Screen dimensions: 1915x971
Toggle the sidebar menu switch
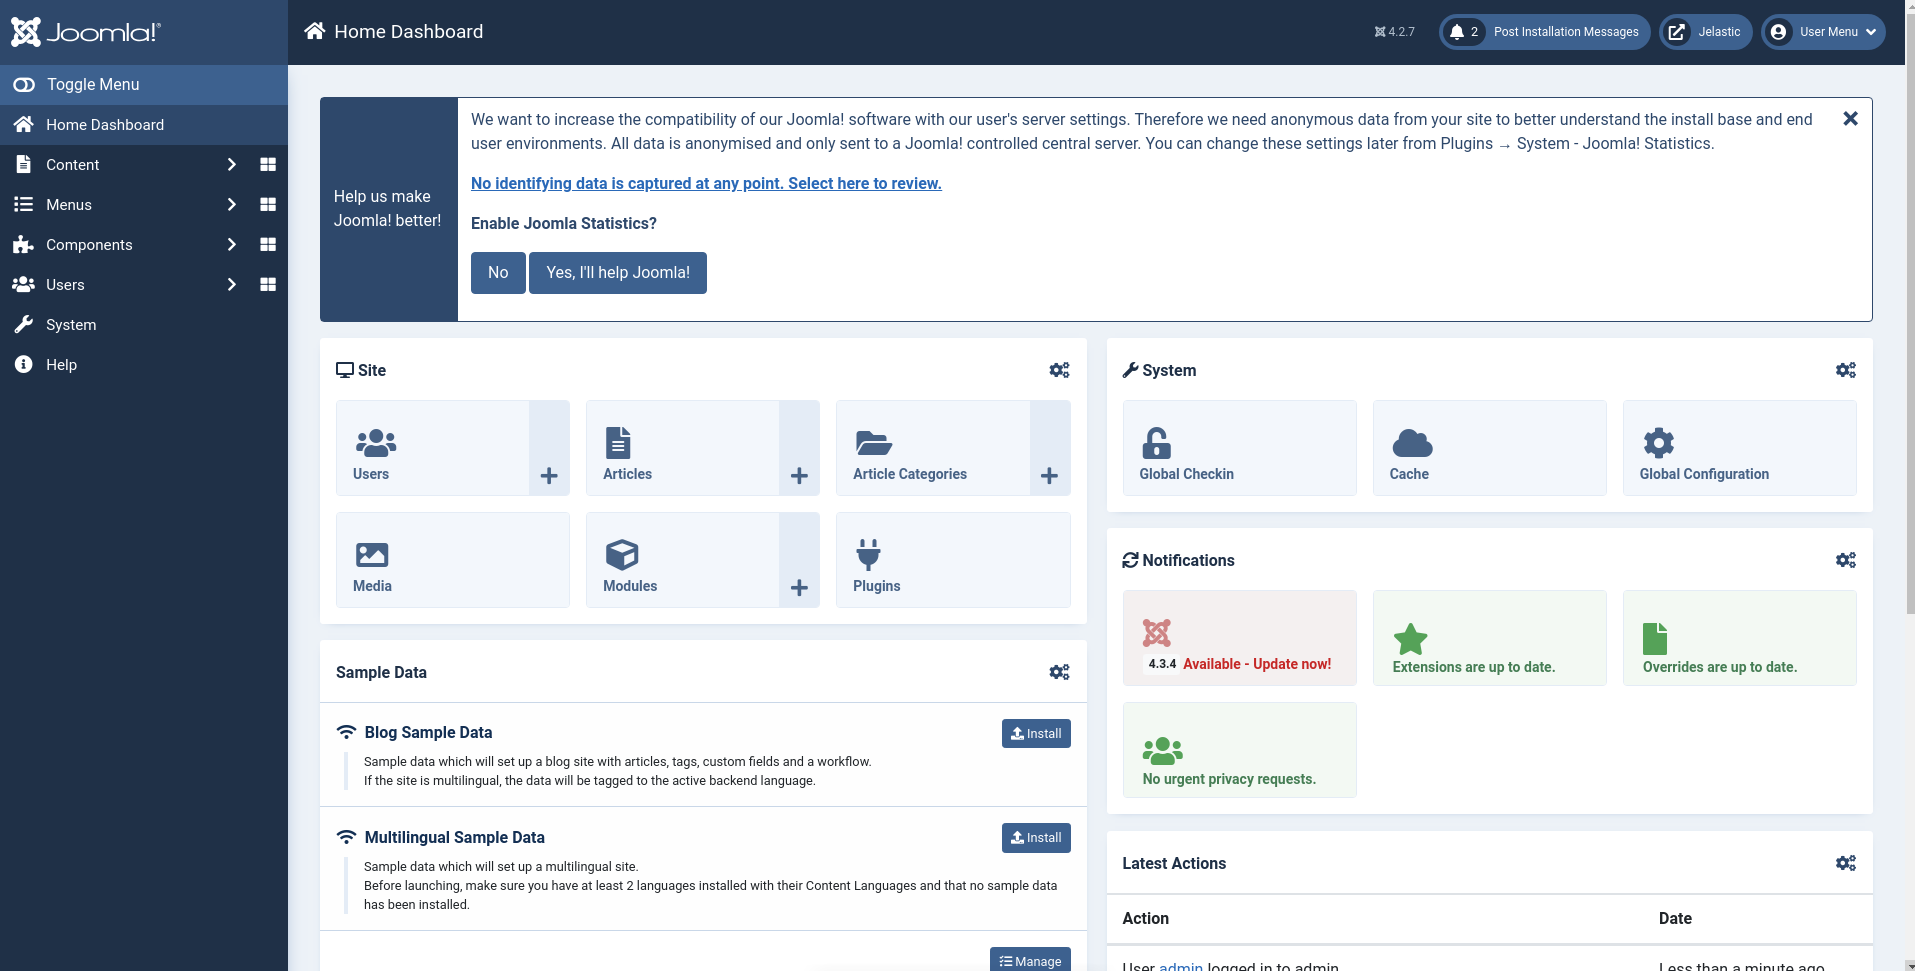[x=24, y=85]
